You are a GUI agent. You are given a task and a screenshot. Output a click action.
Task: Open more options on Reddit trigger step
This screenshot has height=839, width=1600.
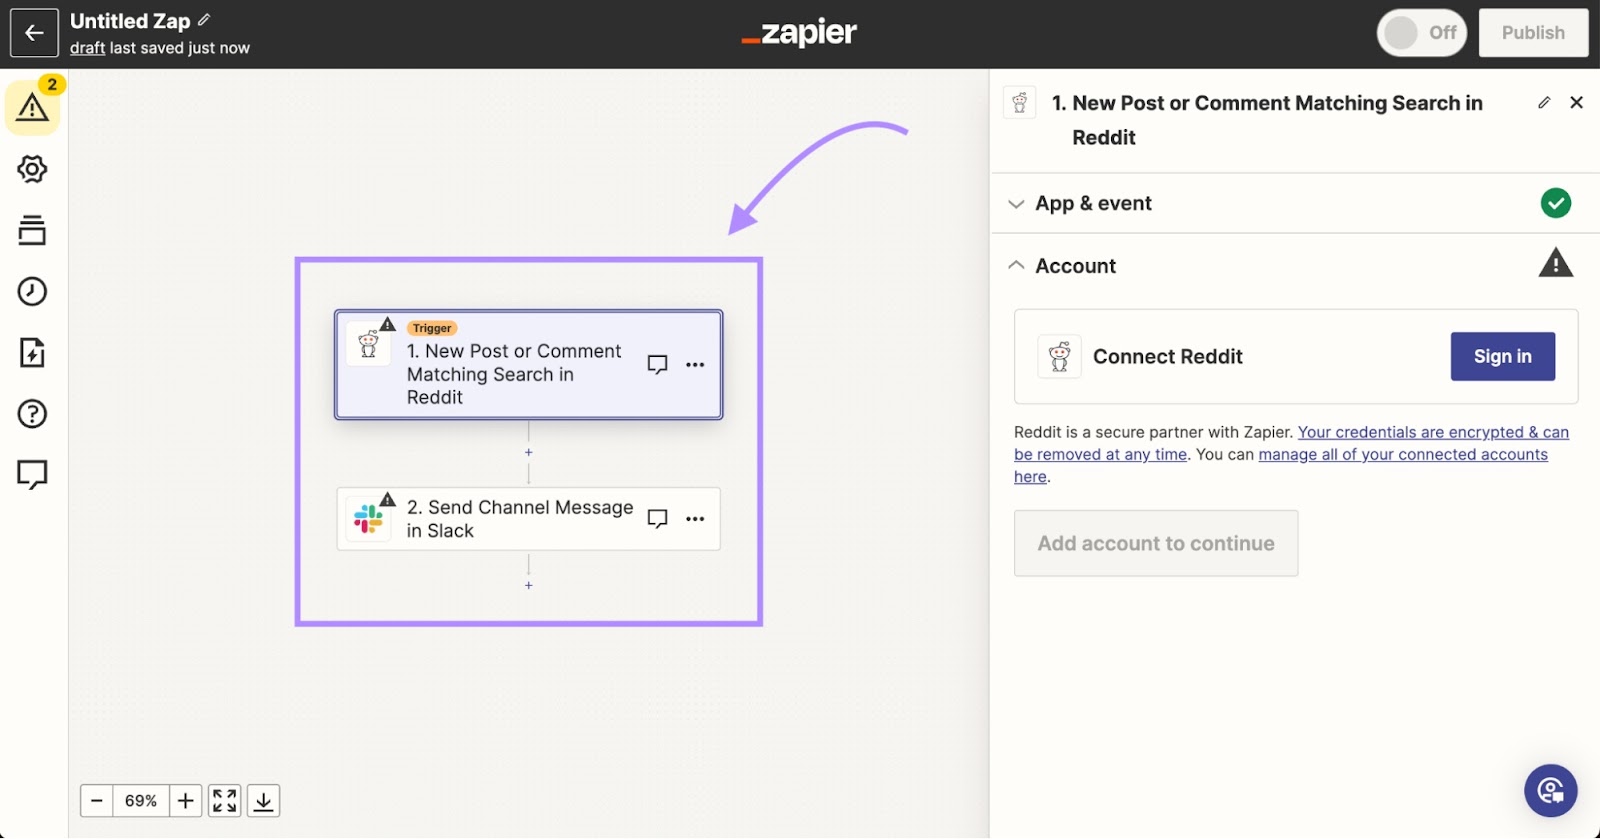[x=695, y=365]
